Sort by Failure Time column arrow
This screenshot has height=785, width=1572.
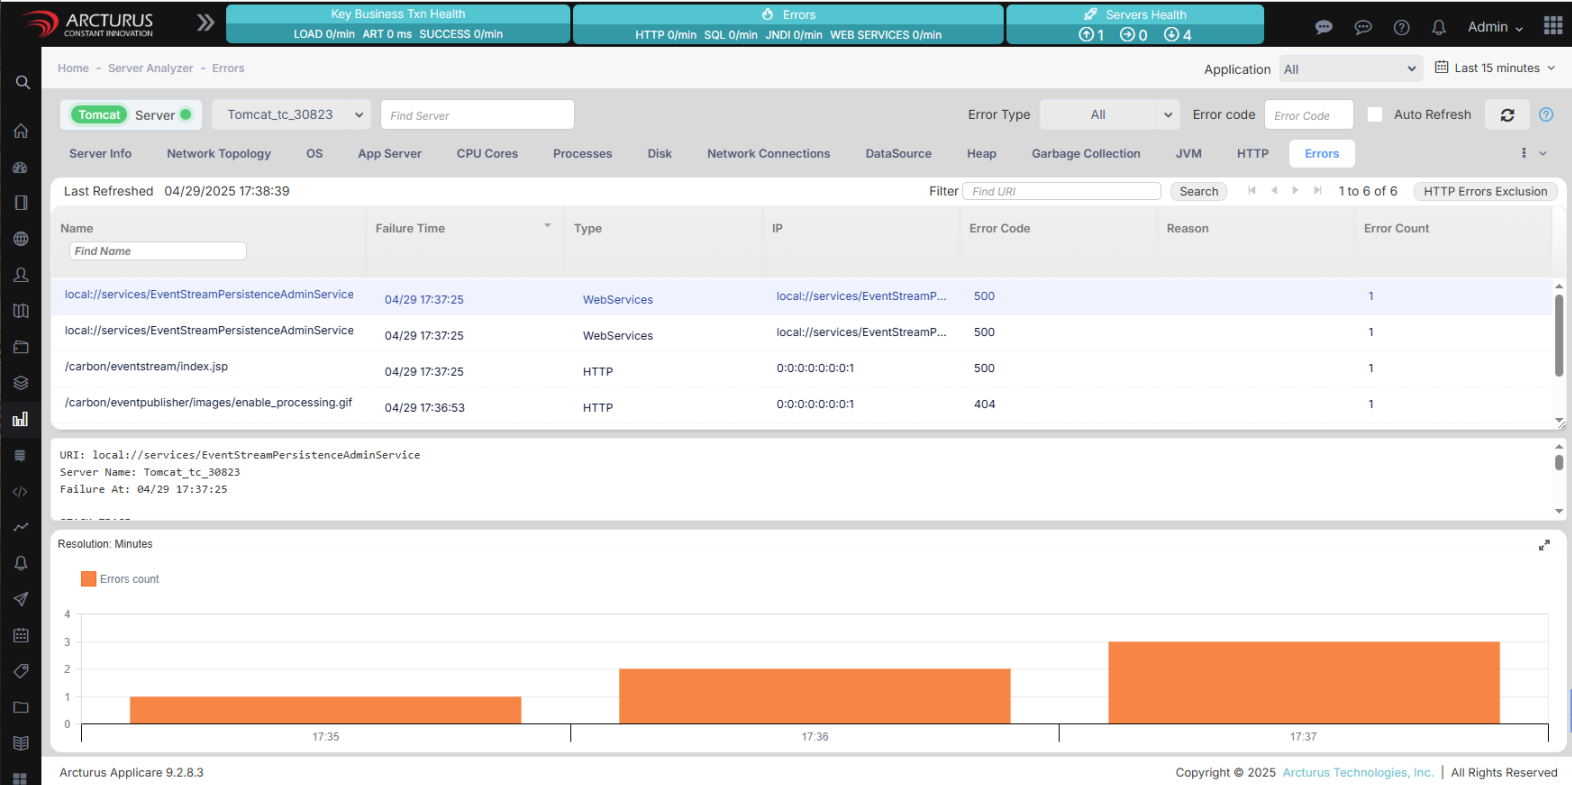pos(547,226)
